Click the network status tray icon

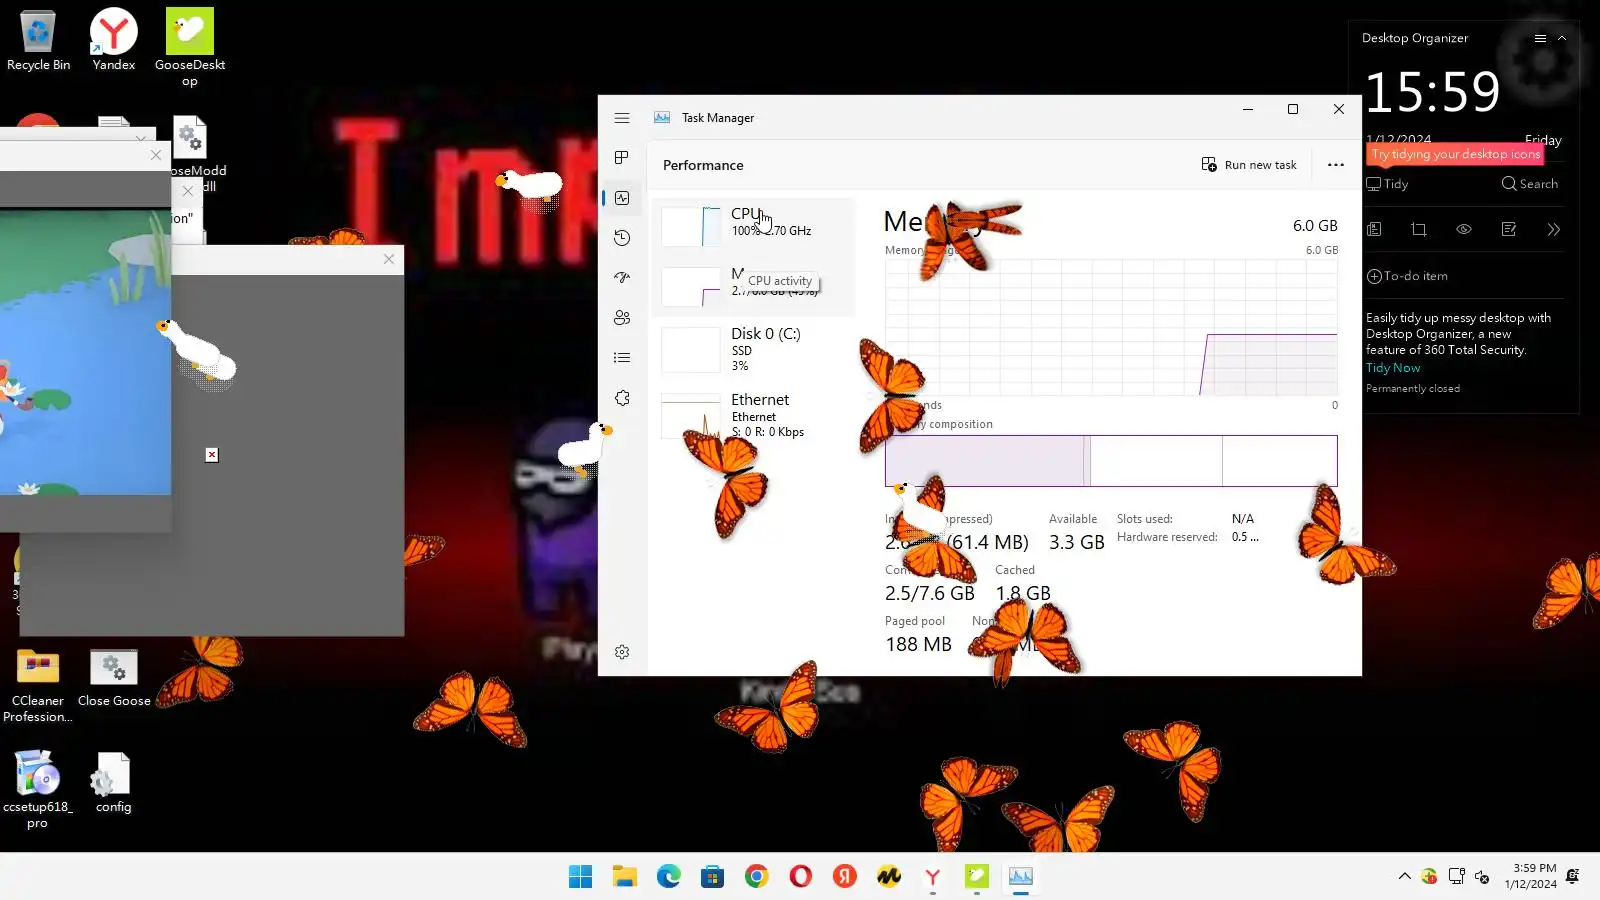tap(1456, 877)
